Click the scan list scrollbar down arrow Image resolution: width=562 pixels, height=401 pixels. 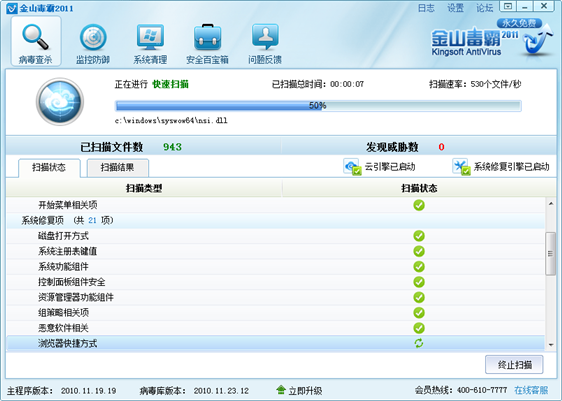(551, 345)
